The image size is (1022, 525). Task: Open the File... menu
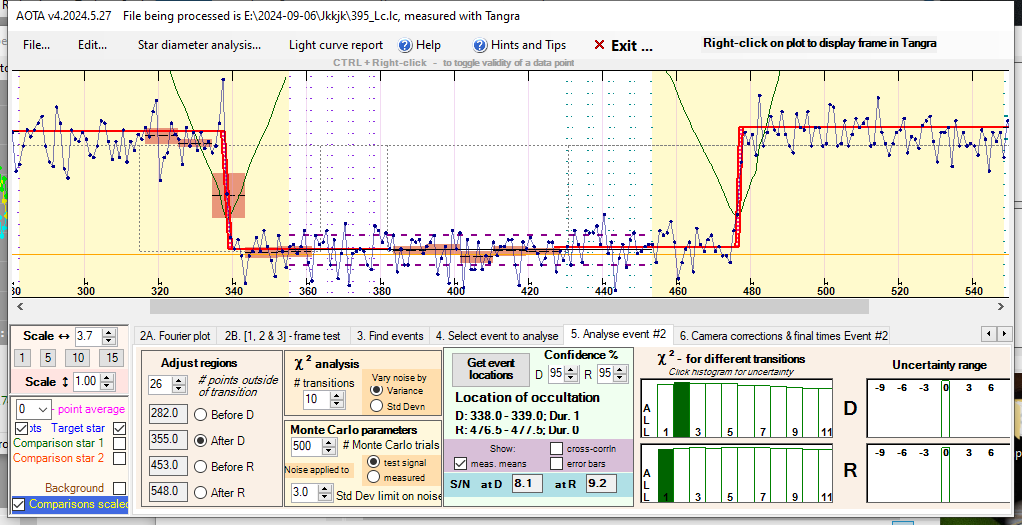(x=36, y=45)
